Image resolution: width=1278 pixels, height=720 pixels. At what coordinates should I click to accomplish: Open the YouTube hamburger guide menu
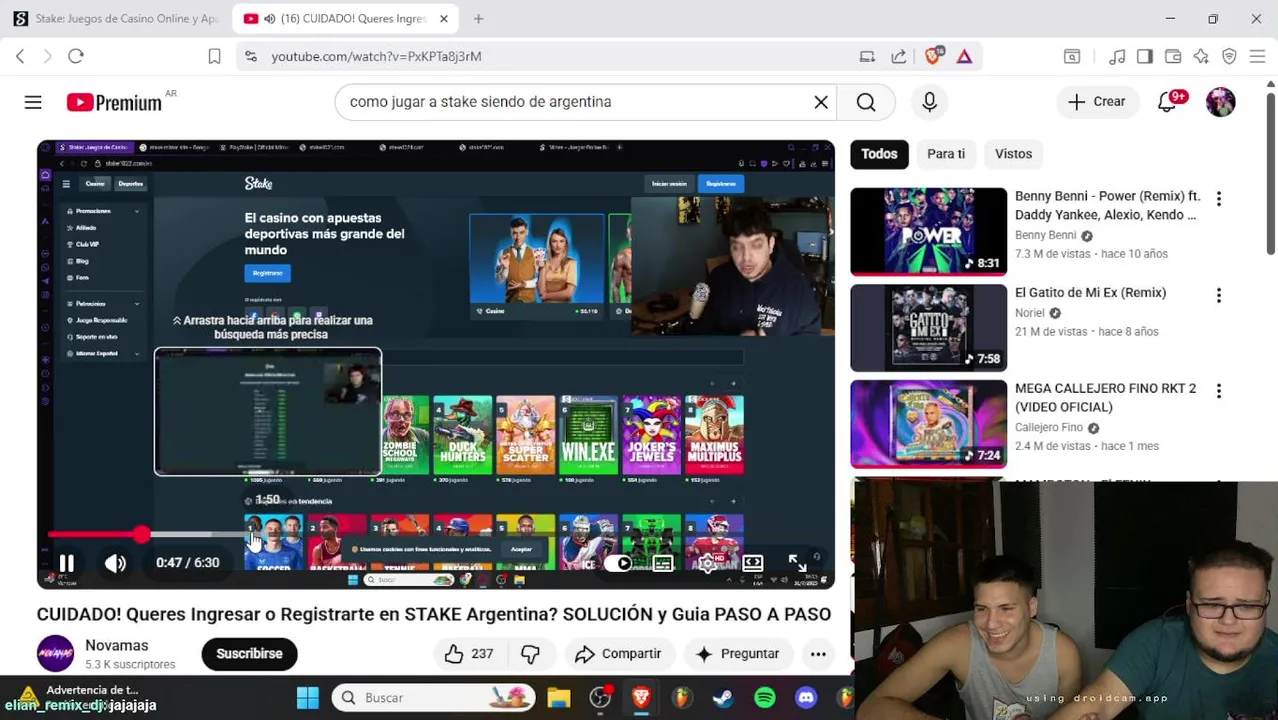click(33, 102)
